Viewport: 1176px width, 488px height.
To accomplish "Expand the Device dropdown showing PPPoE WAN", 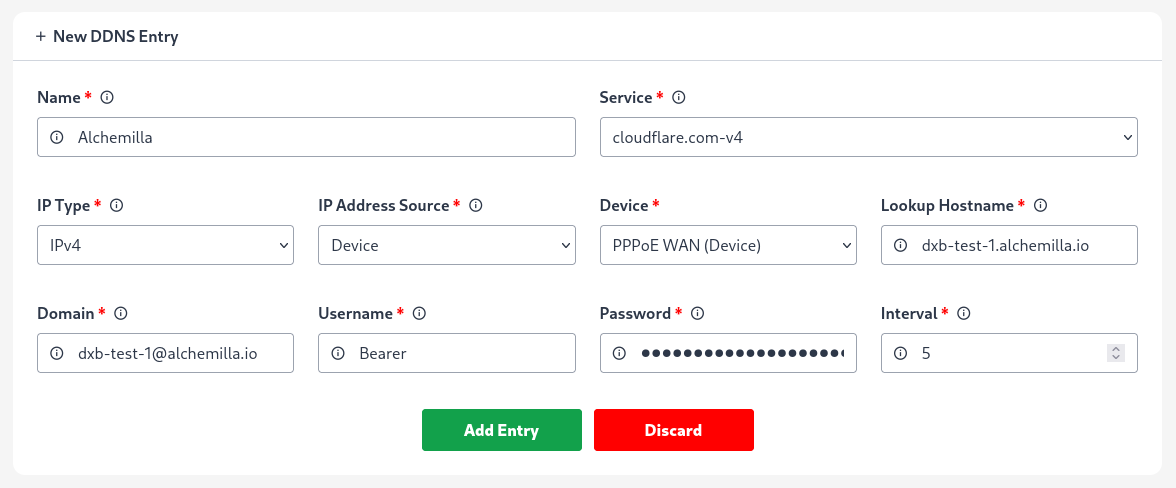I will pyautogui.click(x=728, y=245).
